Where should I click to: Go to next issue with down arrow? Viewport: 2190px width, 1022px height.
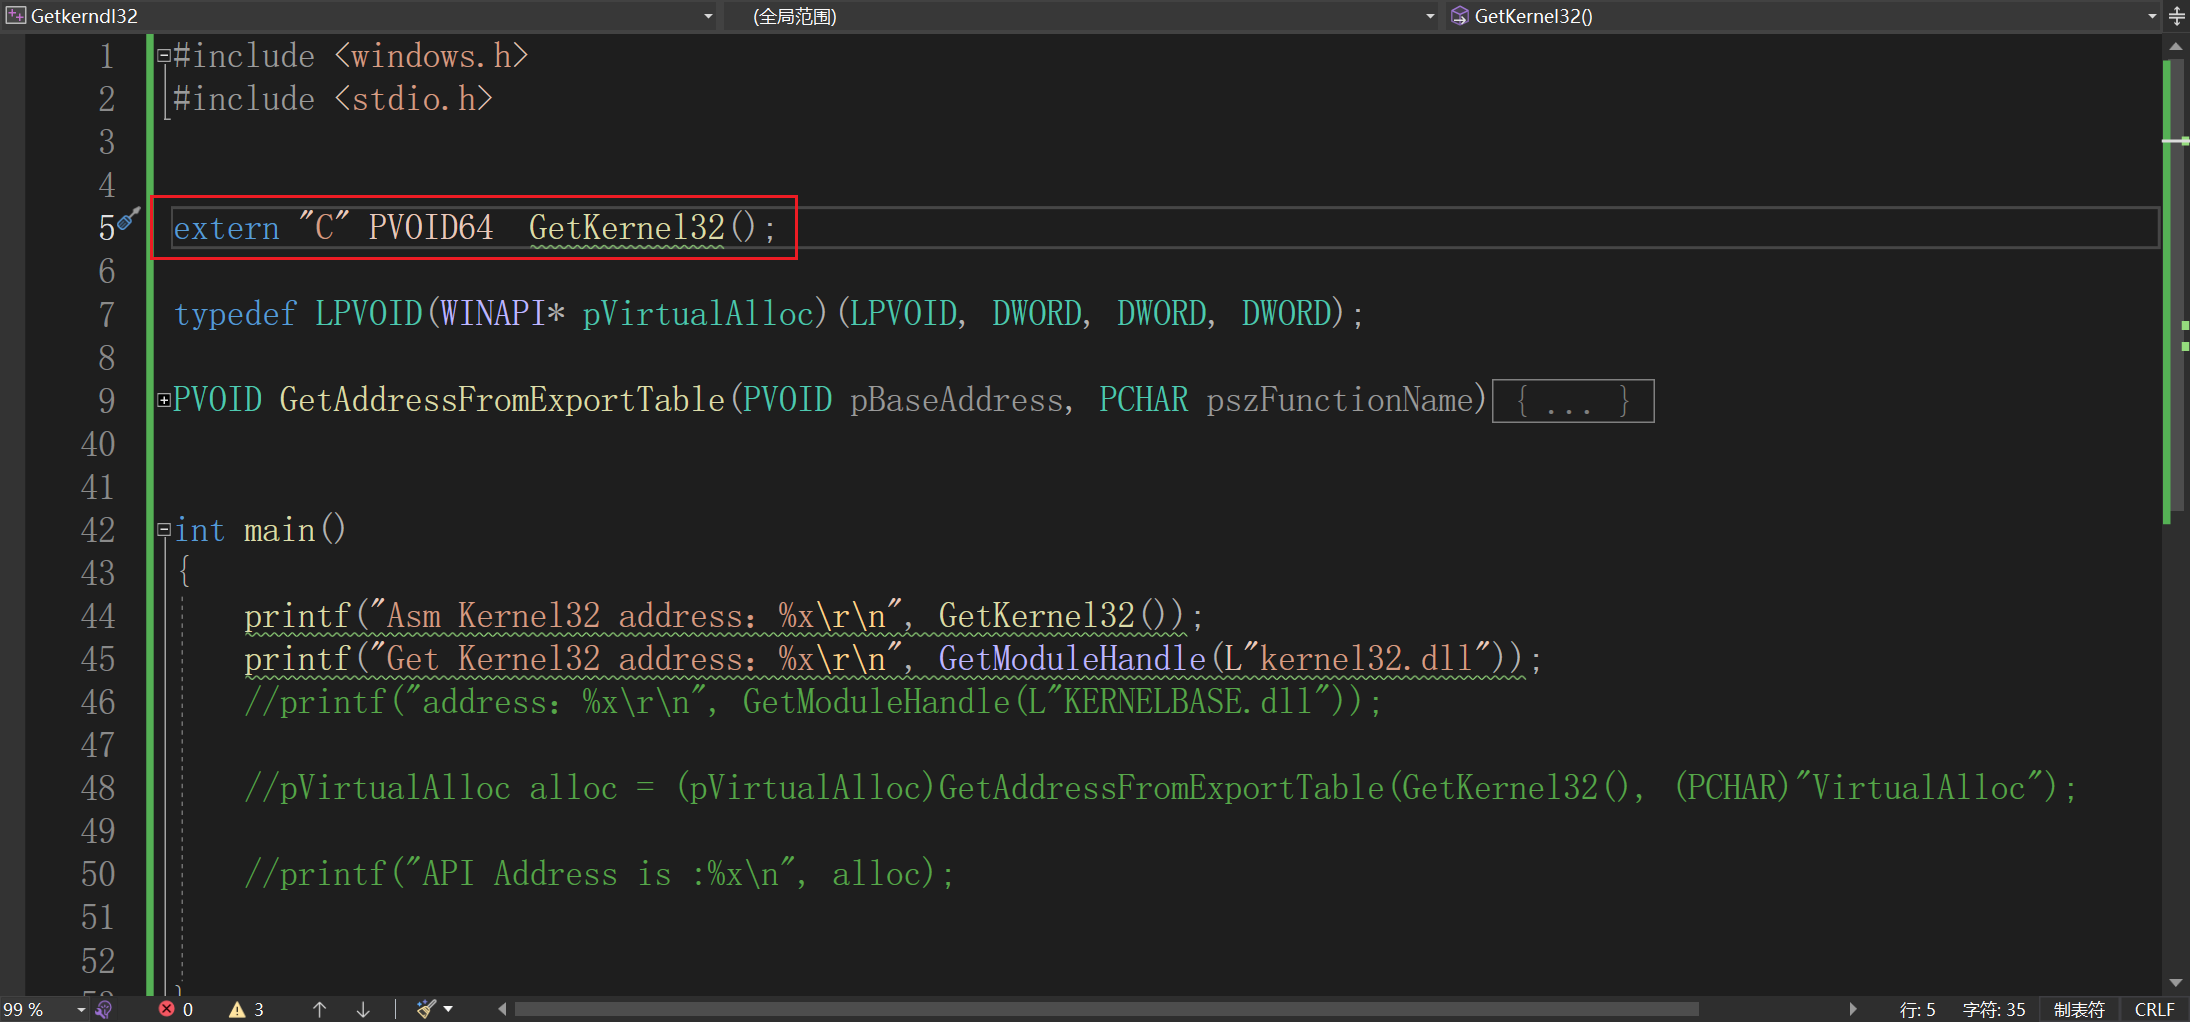click(x=363, y=1009)
